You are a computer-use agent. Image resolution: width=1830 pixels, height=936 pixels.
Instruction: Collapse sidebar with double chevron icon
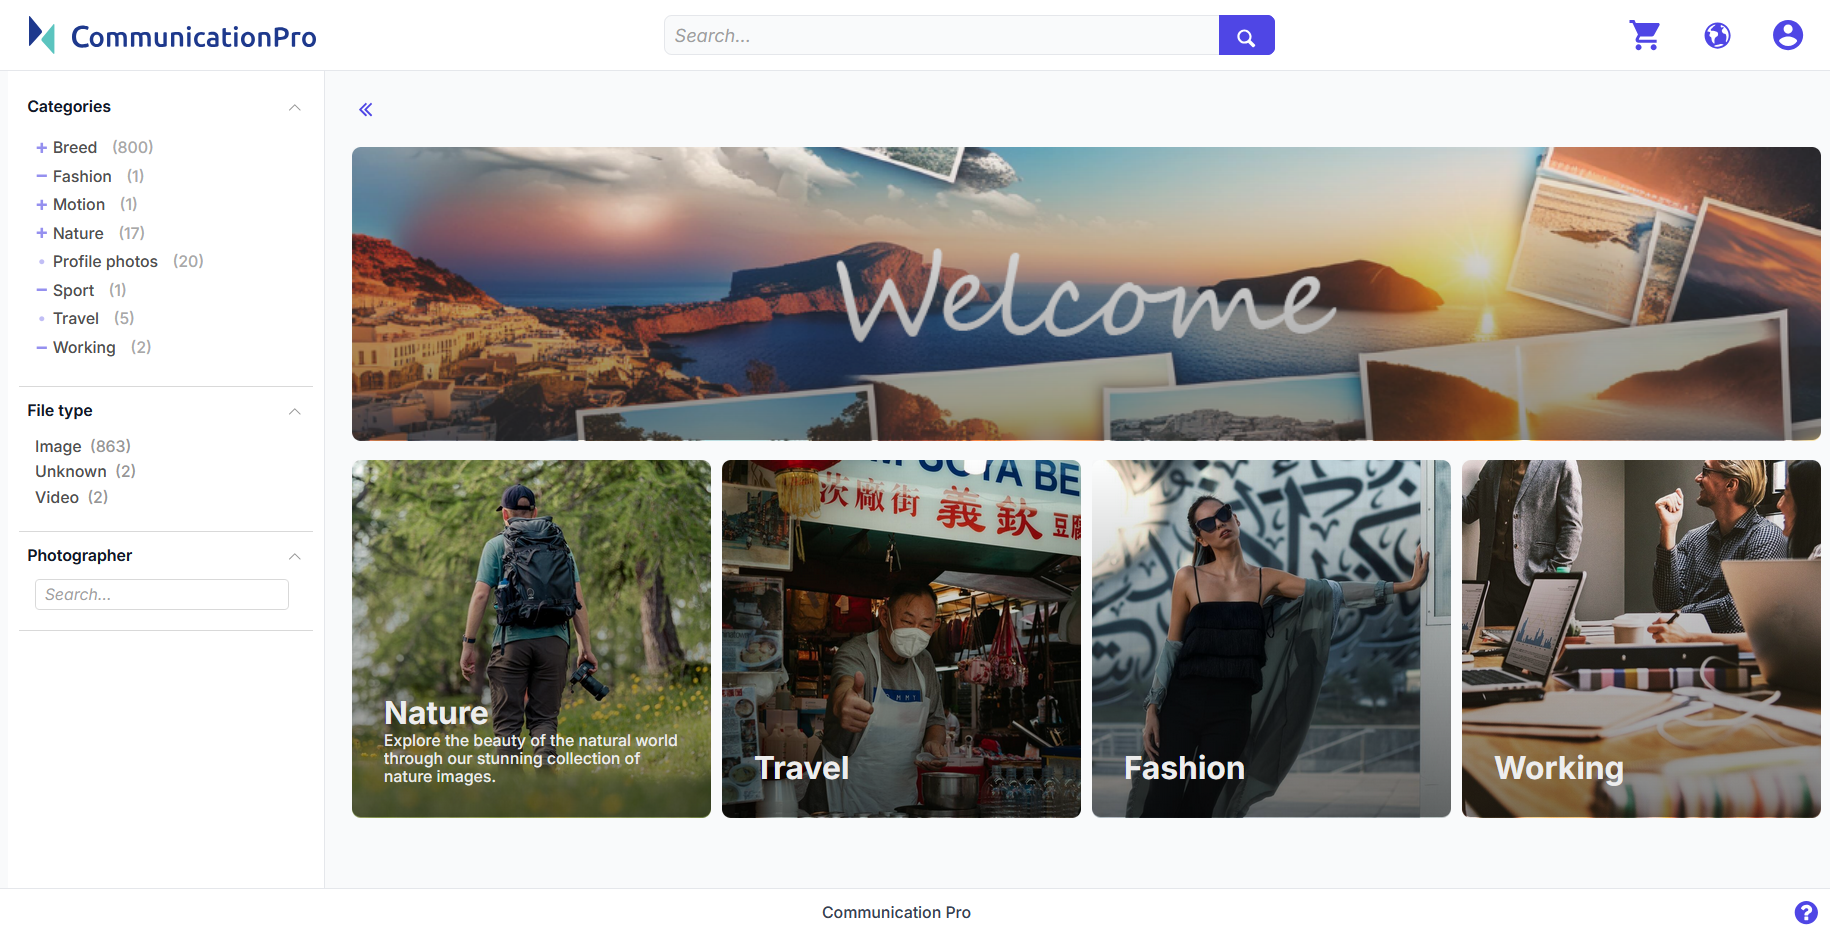(x=366, y=110)
